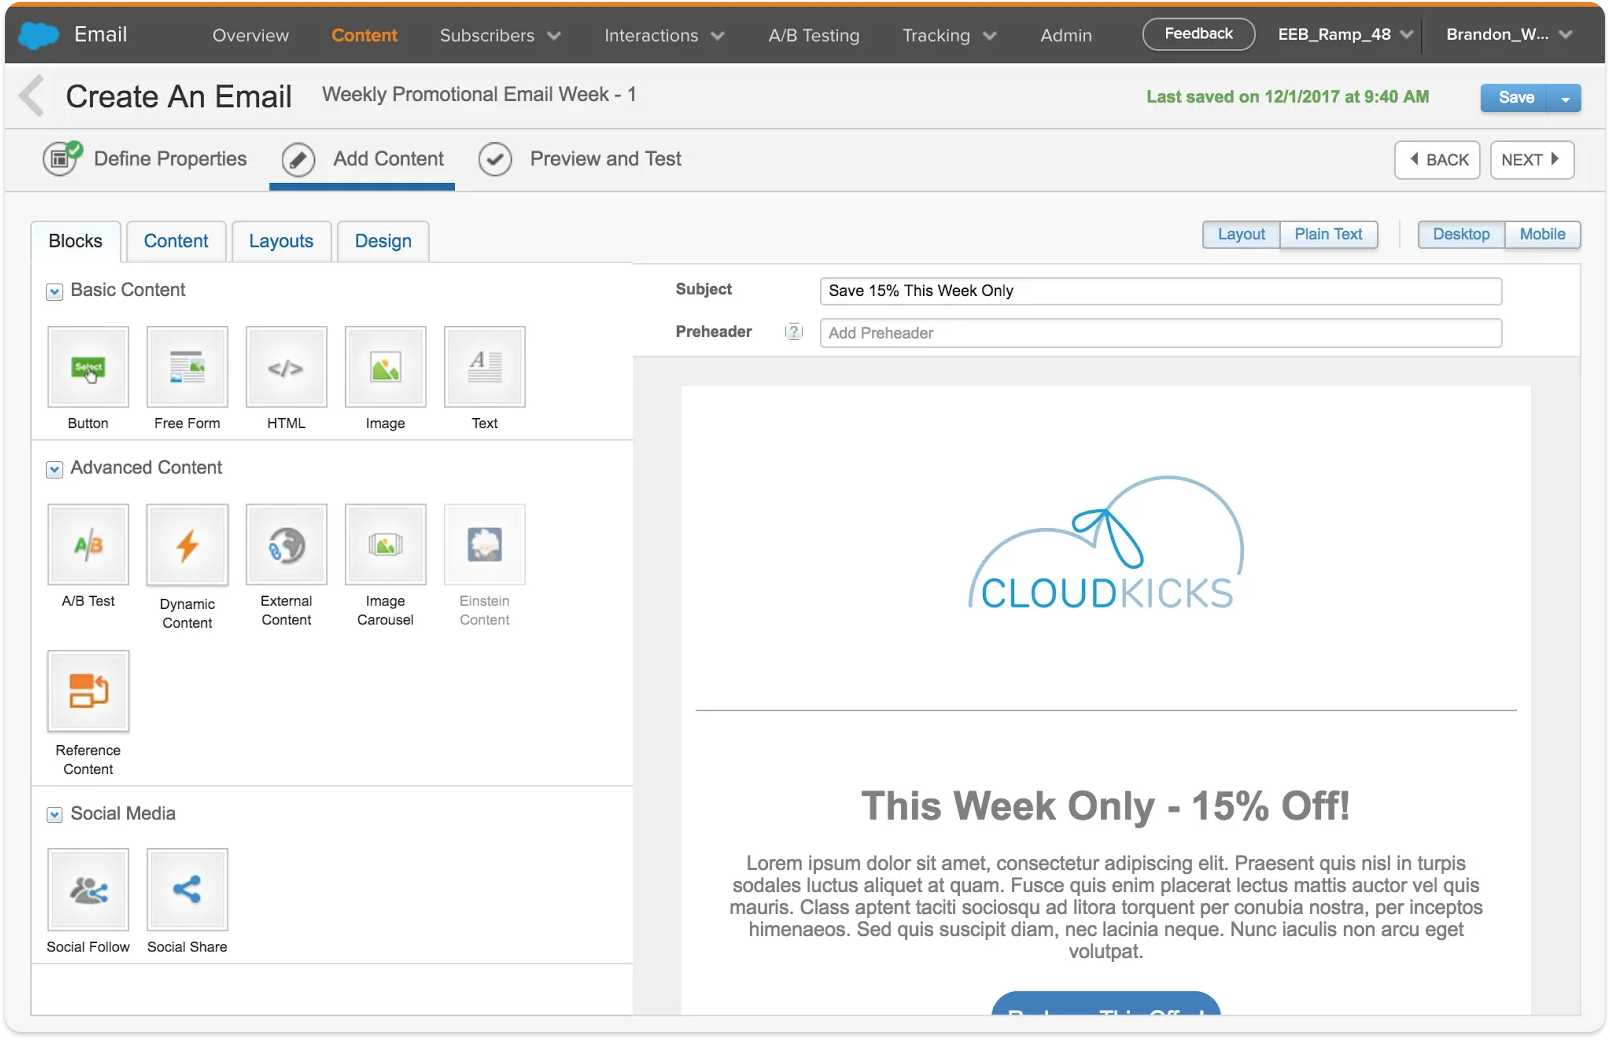
Task: Collapse the Basic Content section
Action: point(55,292)
